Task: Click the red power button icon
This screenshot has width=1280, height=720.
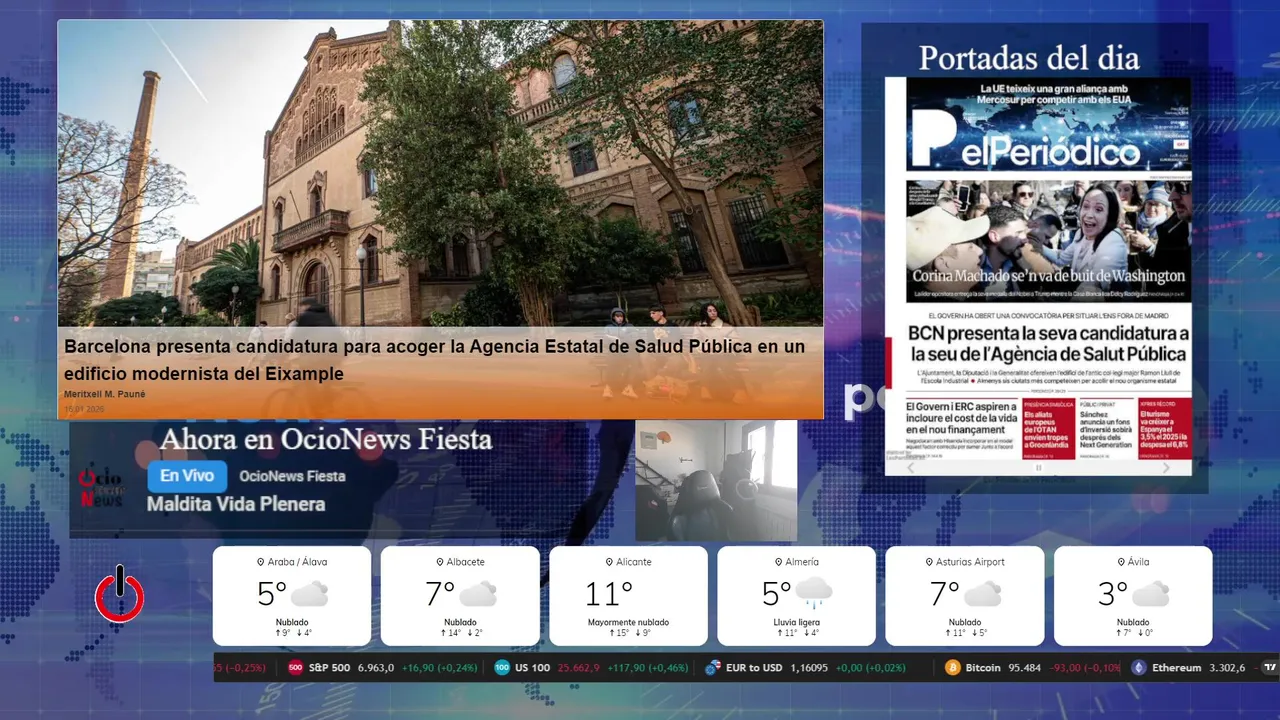Action: click(x=120, y=594)
